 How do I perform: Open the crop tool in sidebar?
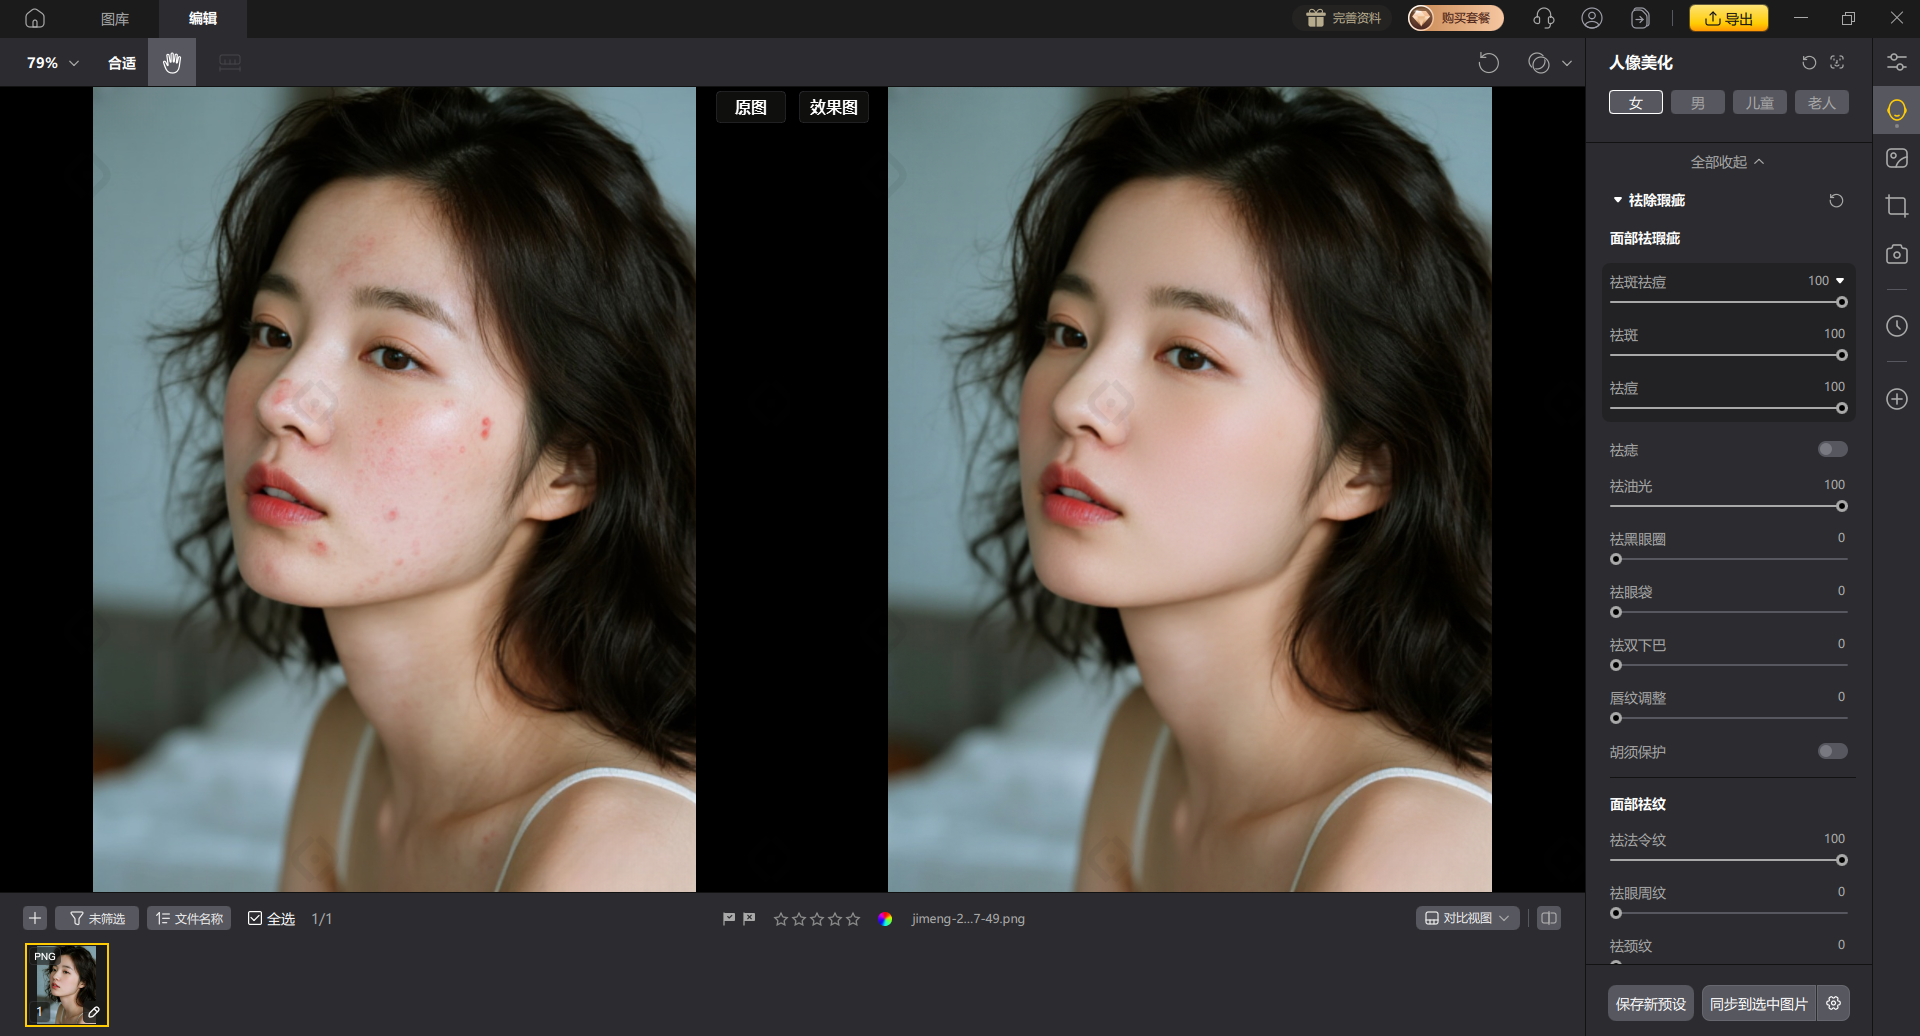pyautogui.click(x=1896, y=206)
